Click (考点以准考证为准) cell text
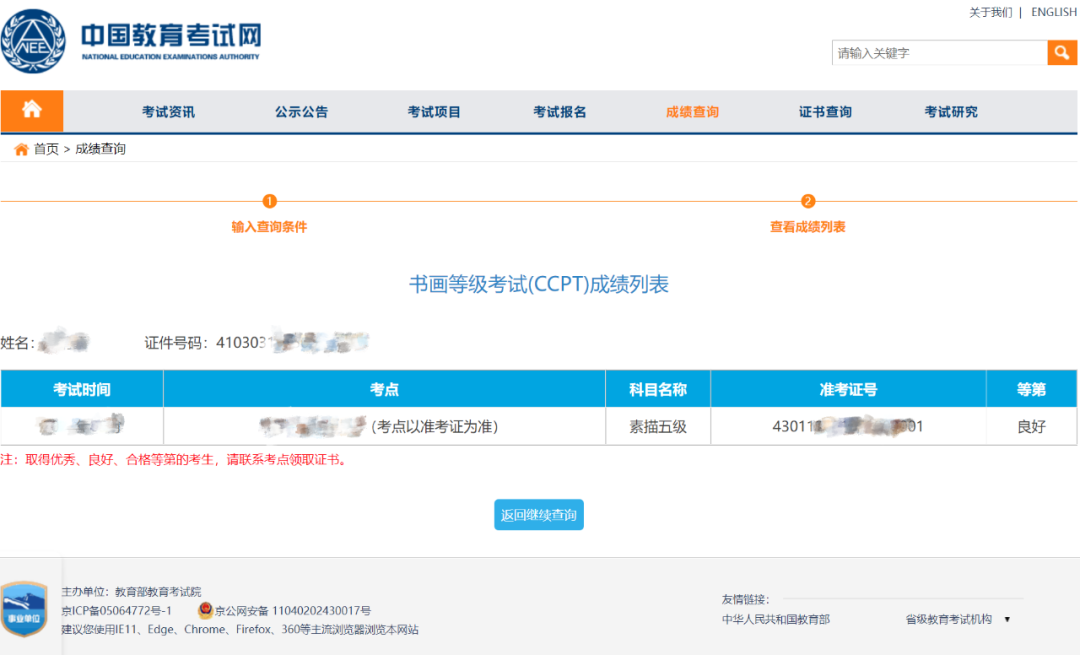 (x=434, y=426)
